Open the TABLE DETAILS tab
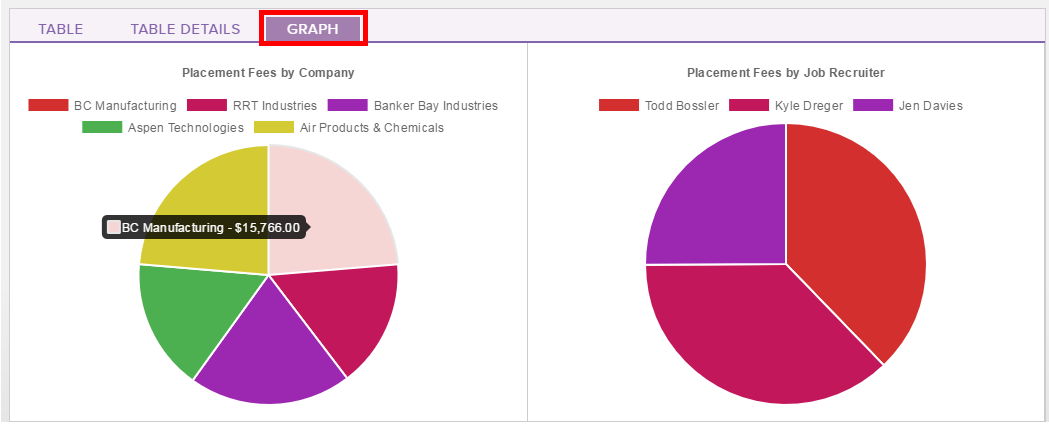This screenshot has height=426, width=1049. [185, 29]
